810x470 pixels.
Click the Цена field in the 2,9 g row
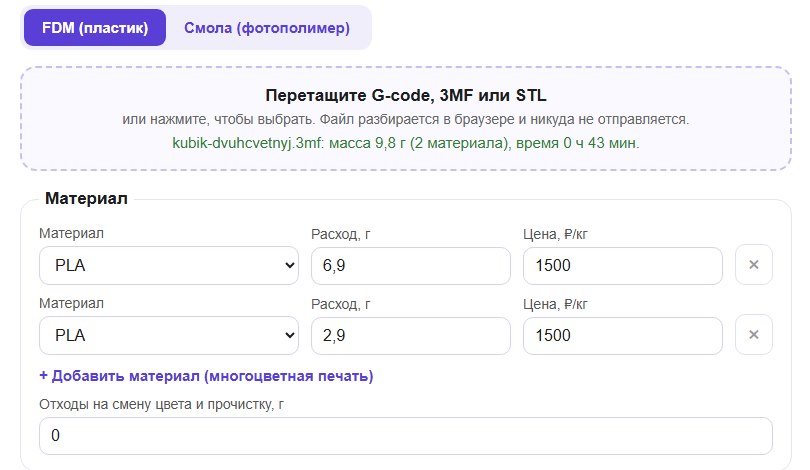pyautogui.click(x=622, y=336)
